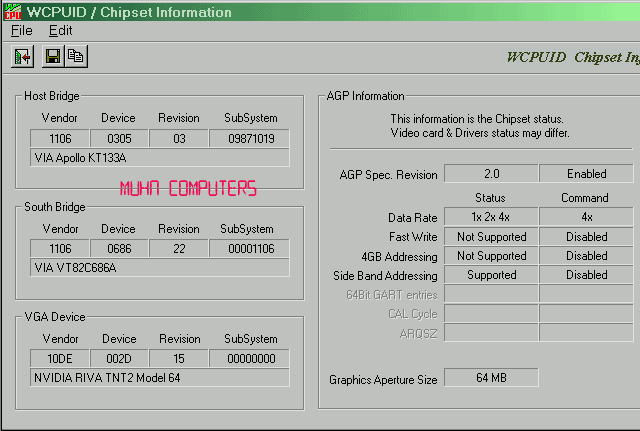The height and width of the screenshot is (431, 640).
Task: Select VGA revision value 15
Action: click(x=179, y=358)
